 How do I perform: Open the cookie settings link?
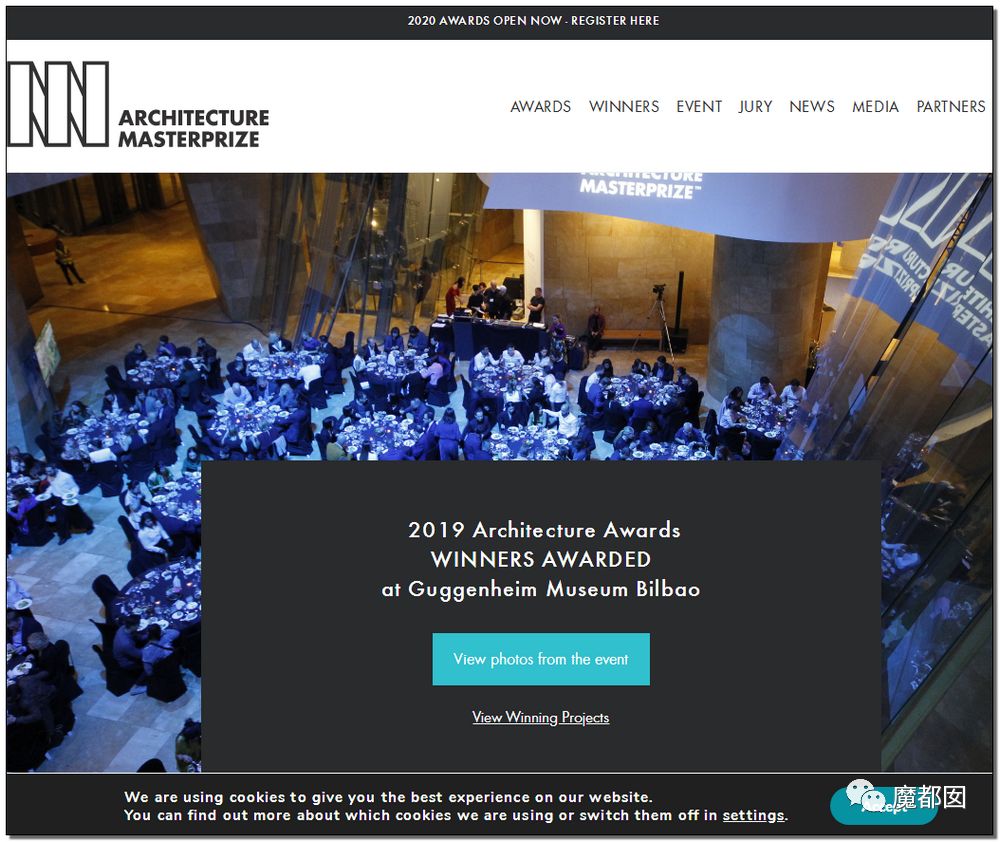[753, 815]
